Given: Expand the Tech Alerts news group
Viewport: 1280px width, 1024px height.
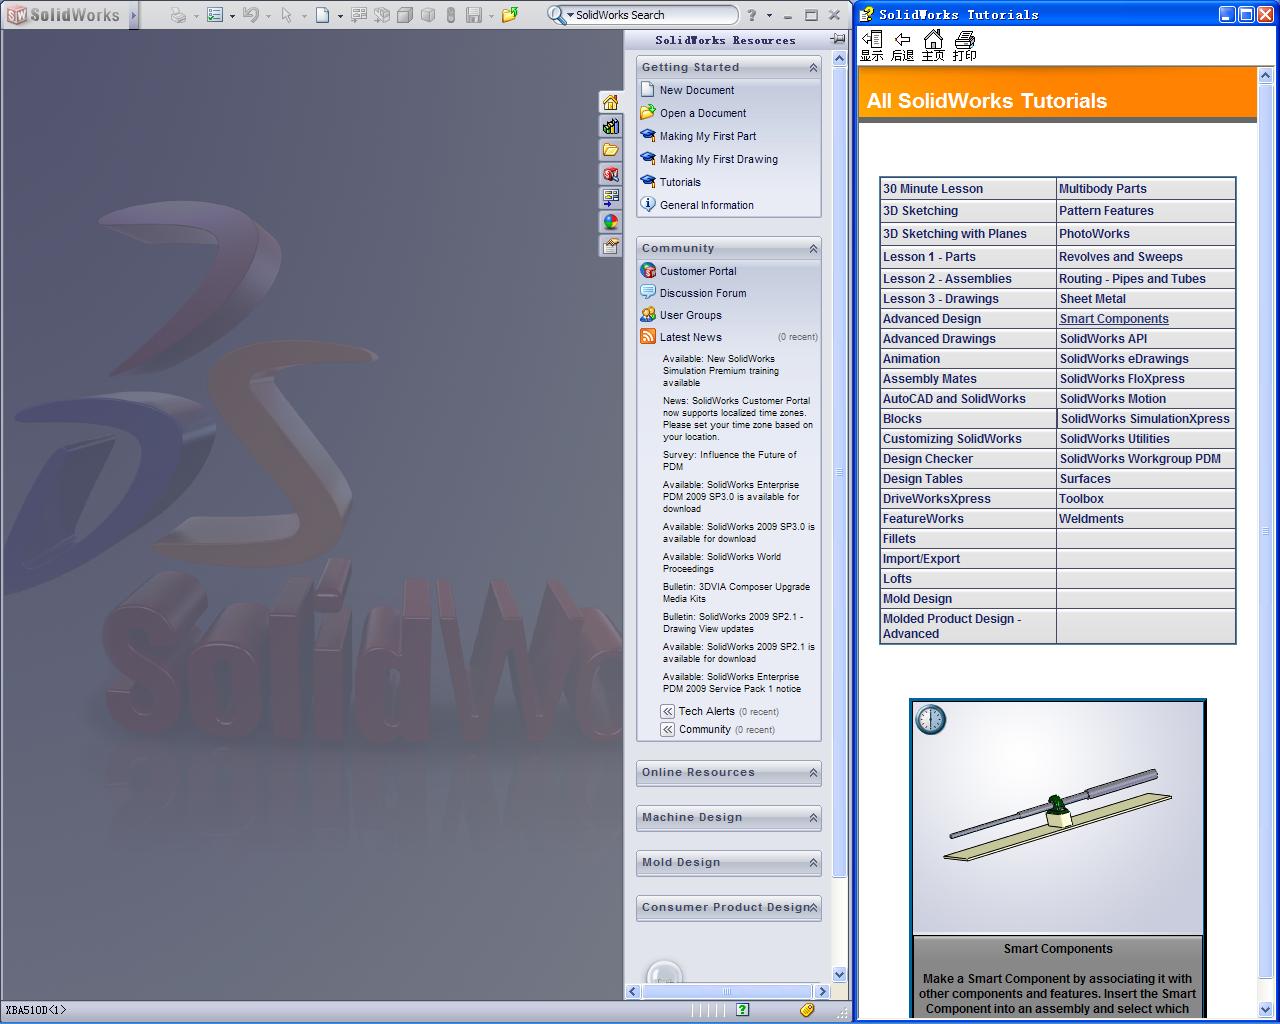Looking at the screenshot, I should (667, 711).
